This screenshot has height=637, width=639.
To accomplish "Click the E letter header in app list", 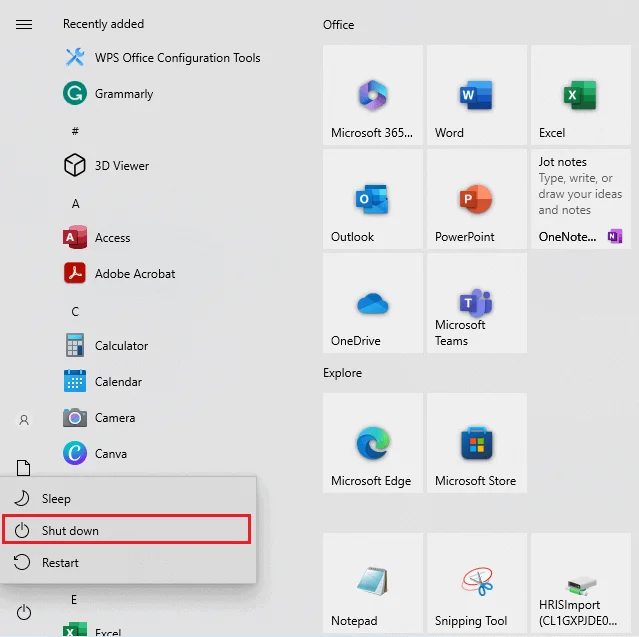I will (x=74, y=600).
